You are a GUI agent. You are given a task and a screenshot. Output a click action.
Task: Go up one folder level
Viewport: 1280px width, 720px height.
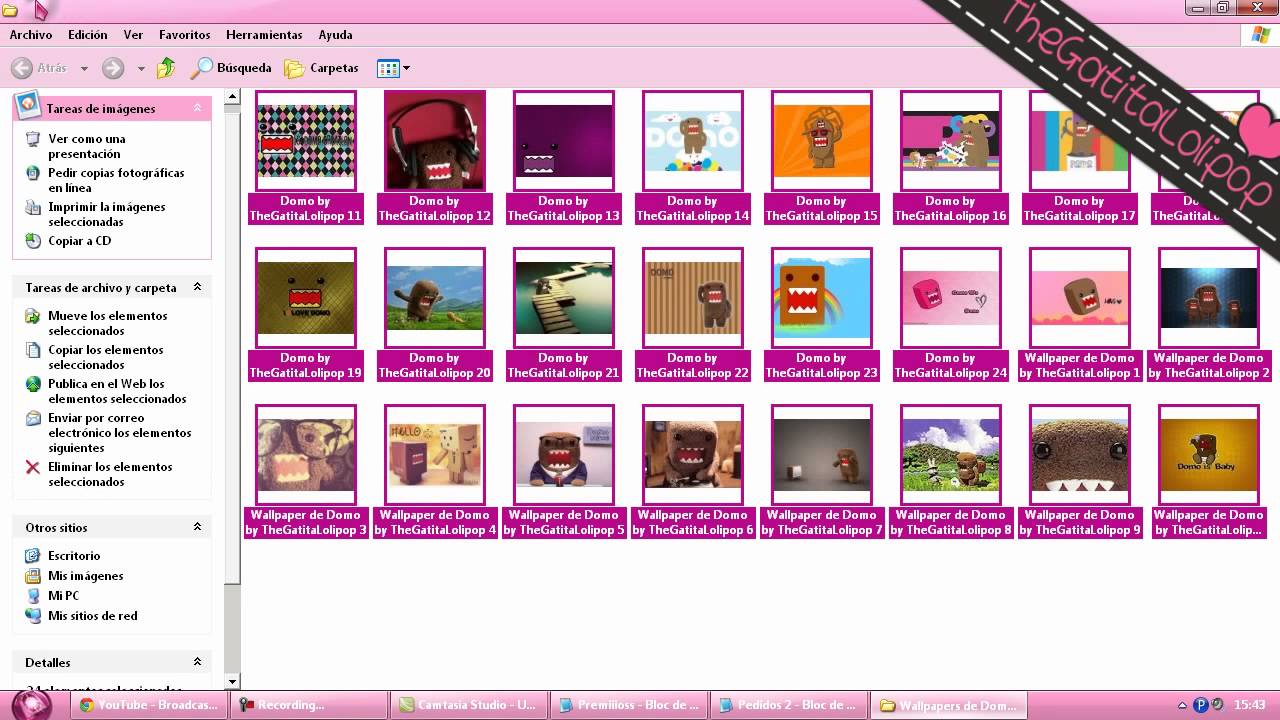pyautogui.click(x=166, y=68)
